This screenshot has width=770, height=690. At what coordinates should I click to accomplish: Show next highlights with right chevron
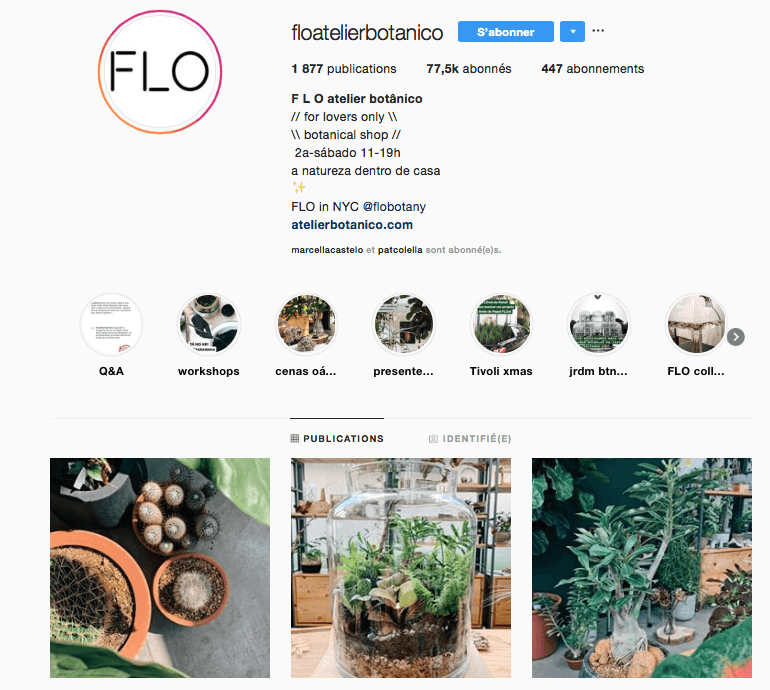coord(736,337)
